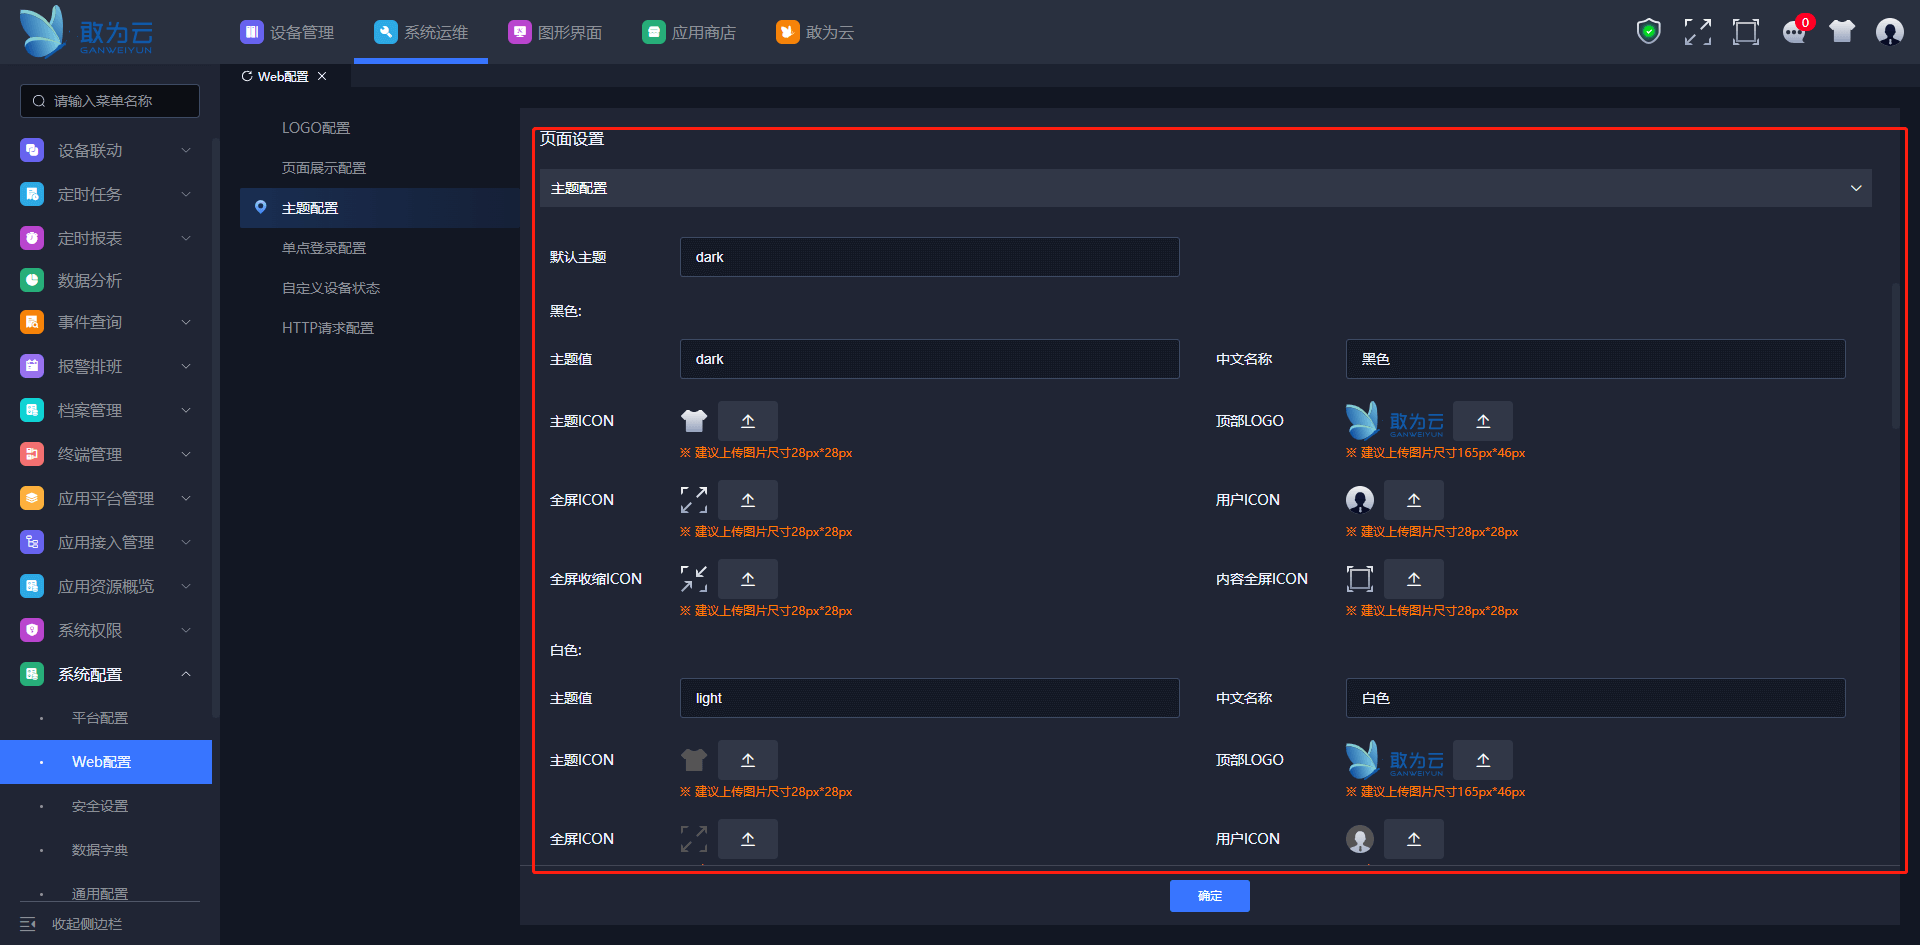Screen dimensions: 1920x945
Task: Click the 敢为云 logo in top-left corner
Action: coord(86,32)
